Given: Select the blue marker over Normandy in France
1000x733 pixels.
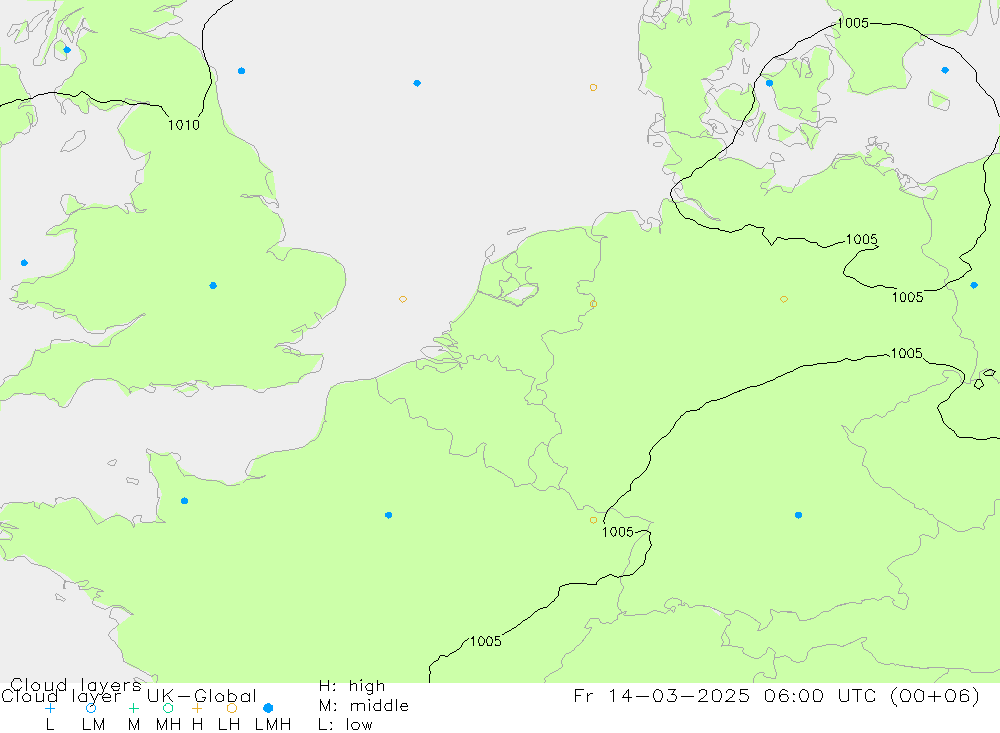Looking at the screenshot, I should (x=184, y=501).
